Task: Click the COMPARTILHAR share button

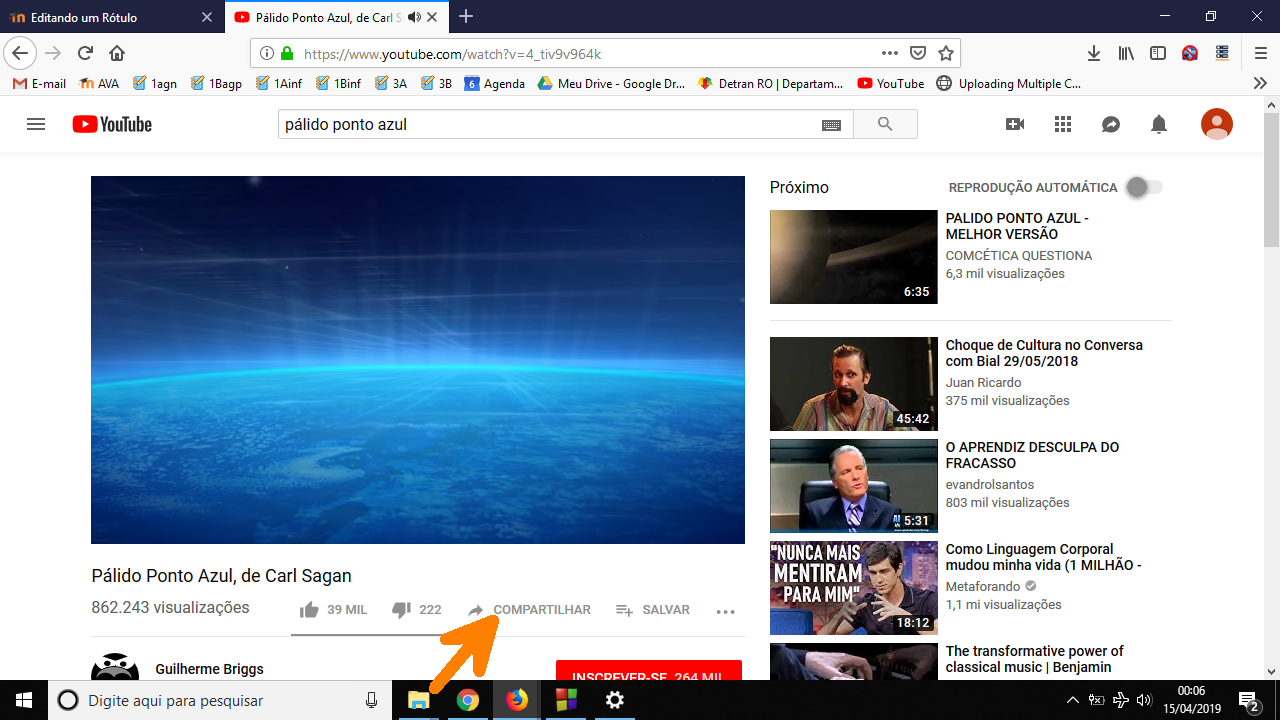Action: pyautogui.click(x=530, y=610)
